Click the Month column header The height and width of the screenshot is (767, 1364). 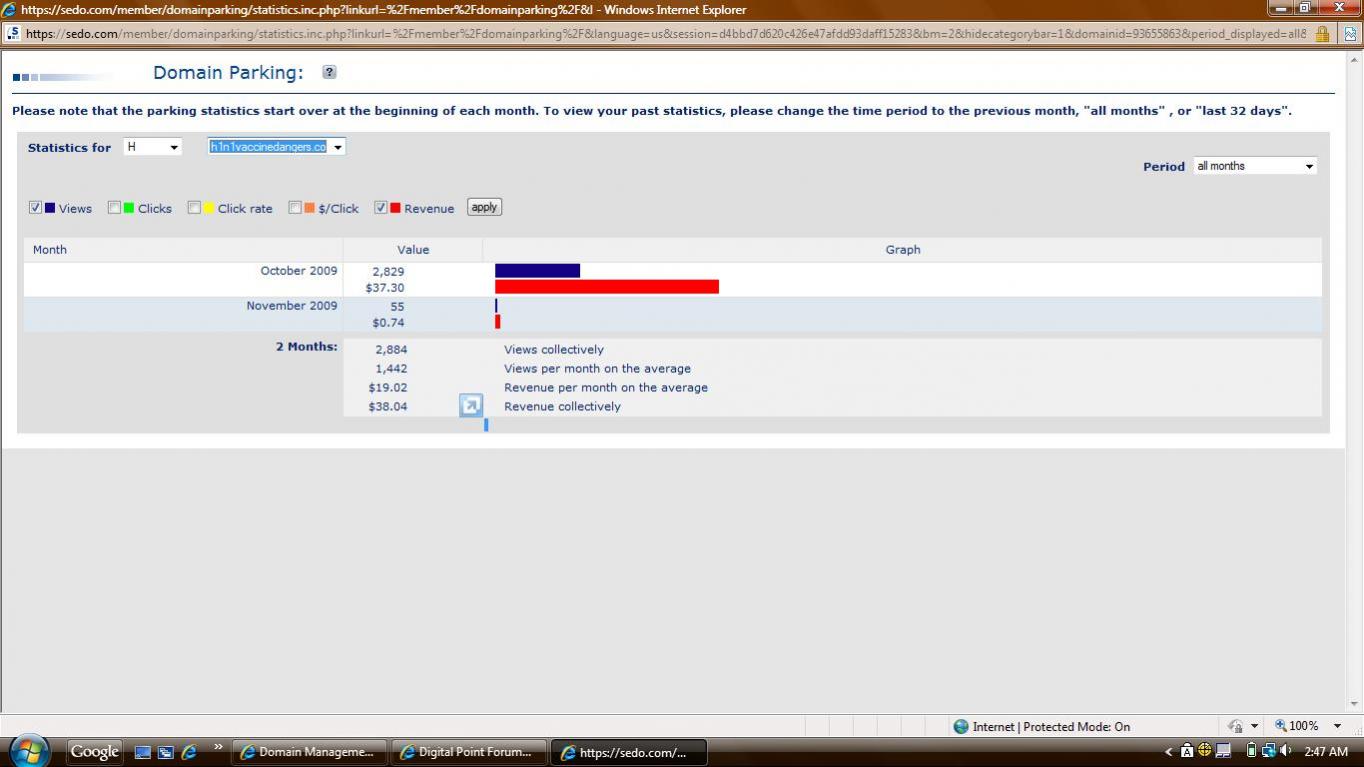pos(50,250)
